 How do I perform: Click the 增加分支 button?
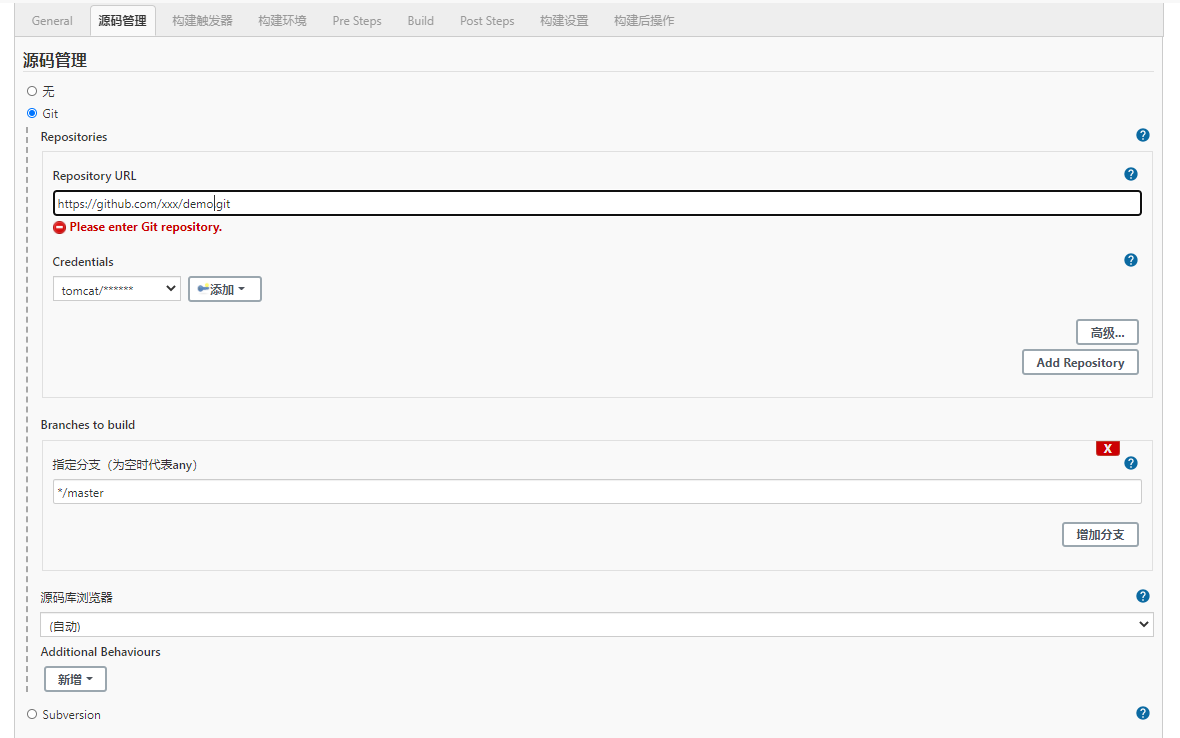pyautogui.click(x=1099, y=534)
